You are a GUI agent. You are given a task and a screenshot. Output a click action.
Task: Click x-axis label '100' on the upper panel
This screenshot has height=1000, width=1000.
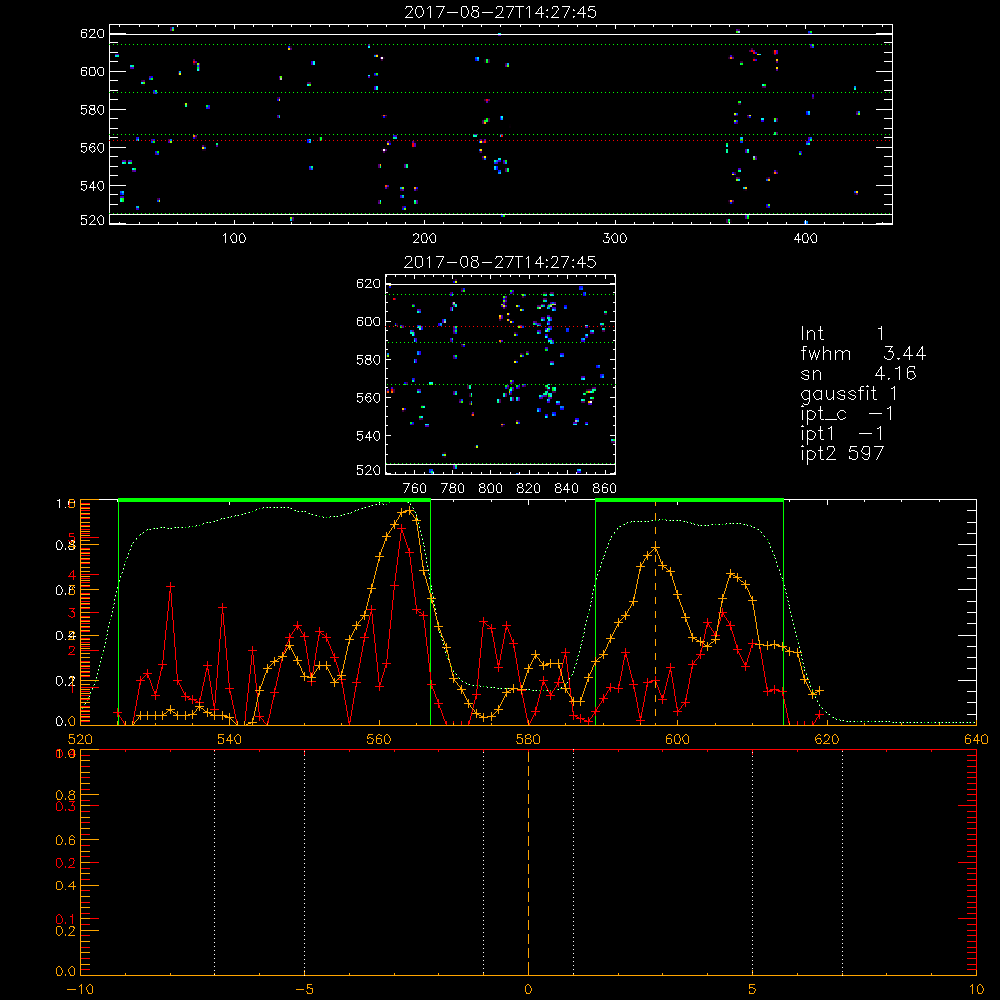point(234,238)
